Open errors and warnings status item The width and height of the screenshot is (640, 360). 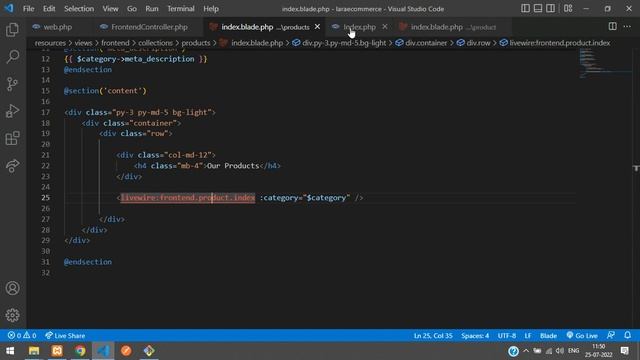22,336
